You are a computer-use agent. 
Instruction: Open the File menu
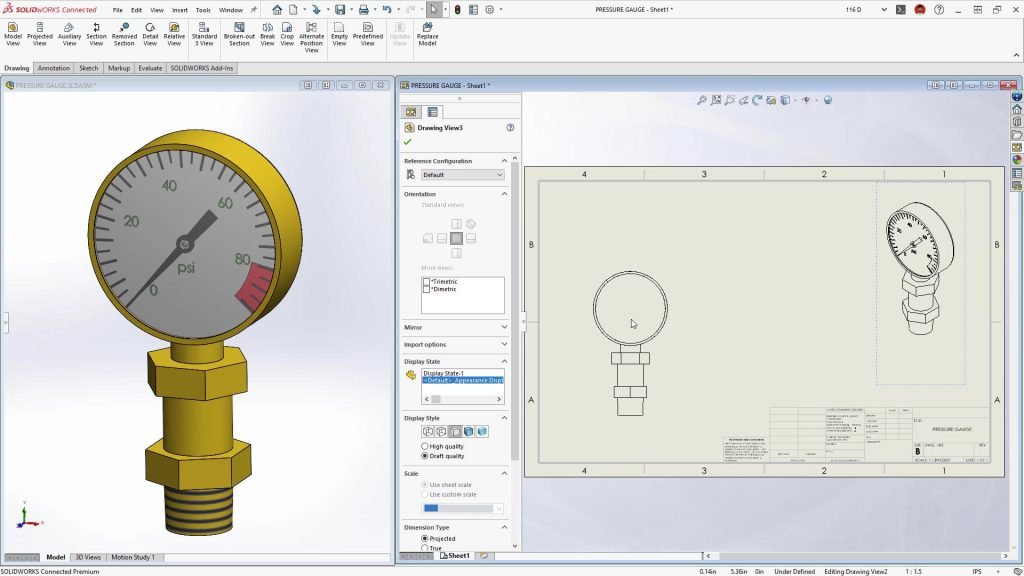tap(118, 10)
